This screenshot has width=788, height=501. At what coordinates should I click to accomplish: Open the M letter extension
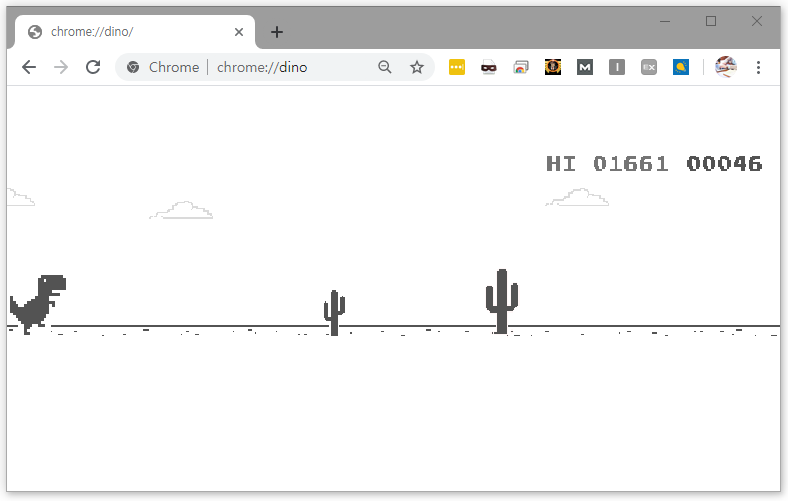point(585,67)
